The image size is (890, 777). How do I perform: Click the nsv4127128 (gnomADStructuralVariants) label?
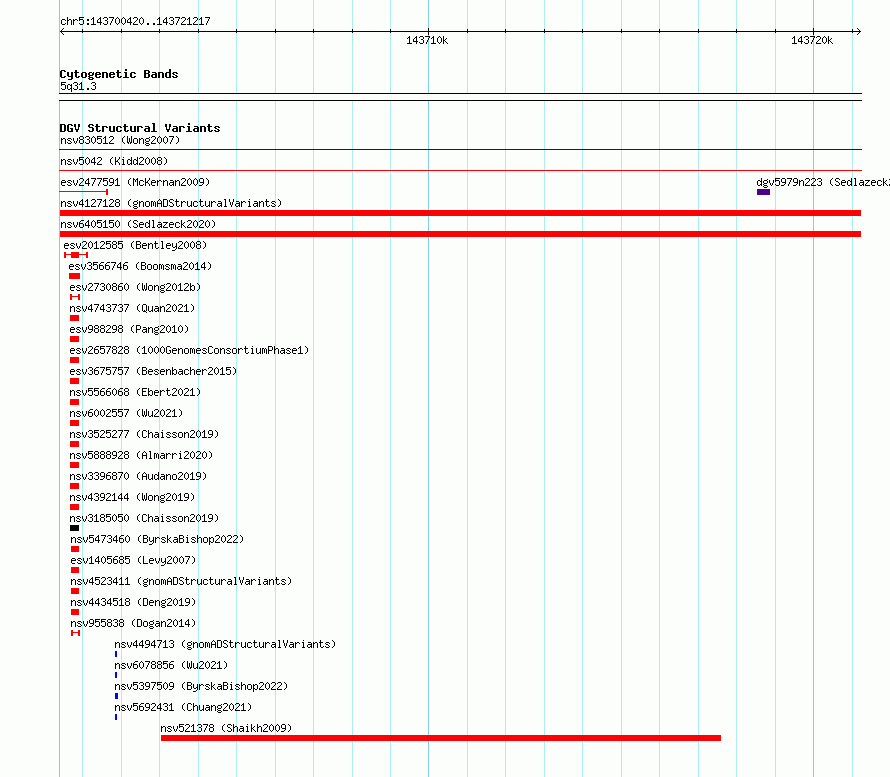click(x=171, y=203)
